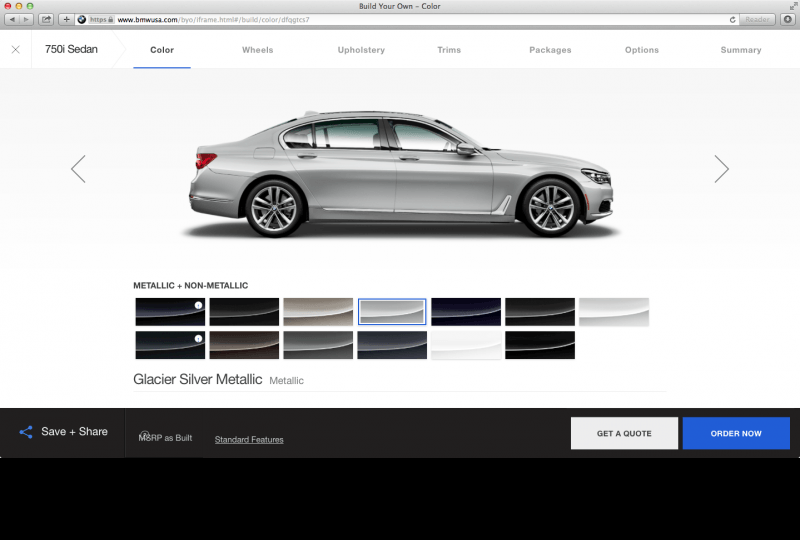Pick the first-row dark blue swatch with info badge
800x540 pixels.
pyautogui.click(x=170, y=312)
